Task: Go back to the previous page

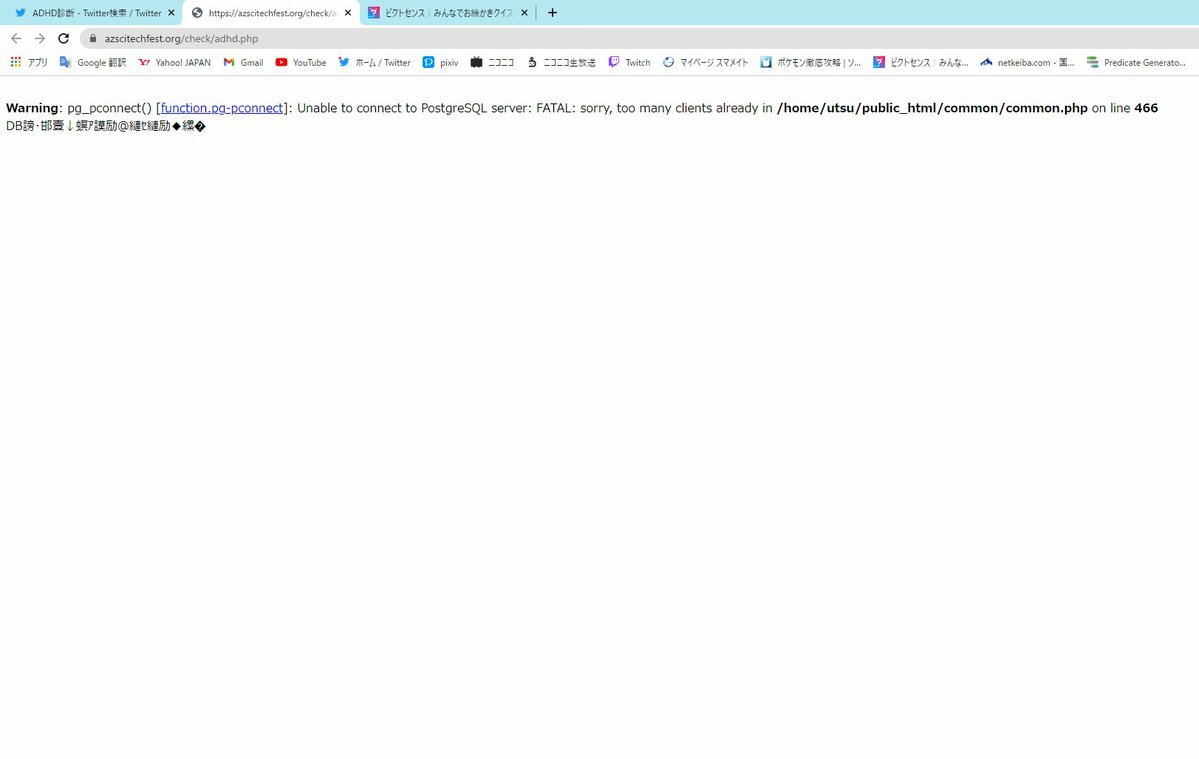Action: 16,38
